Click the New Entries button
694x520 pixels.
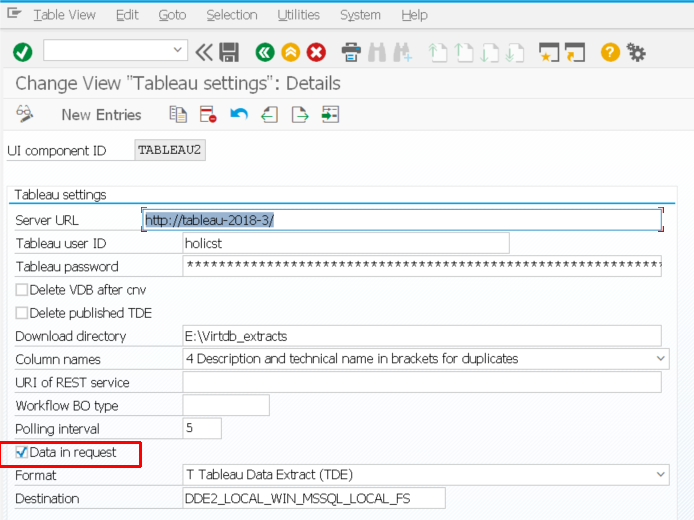tap(101, 115)
